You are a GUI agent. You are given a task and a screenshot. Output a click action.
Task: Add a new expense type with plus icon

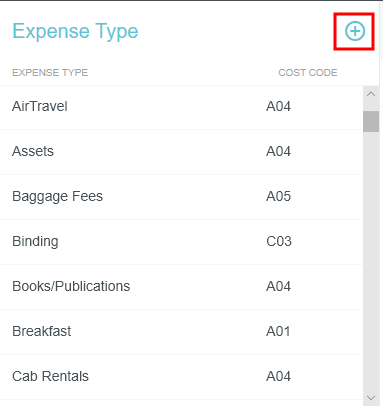tap(355, 31)
